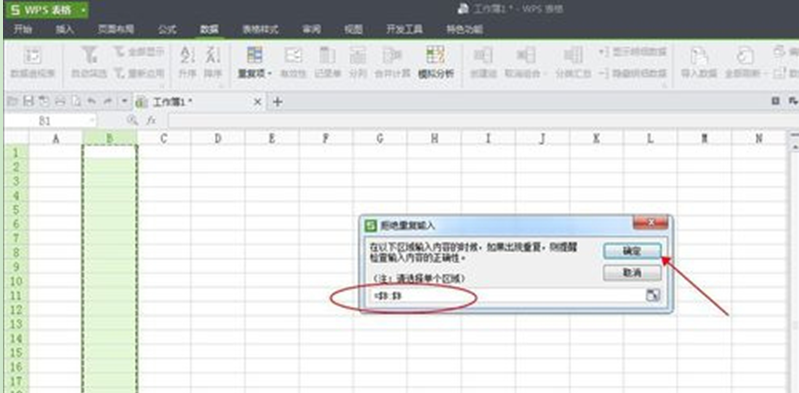Open the 视图 (View) tab
799x393 pixels.
click(x=353, y=30)
